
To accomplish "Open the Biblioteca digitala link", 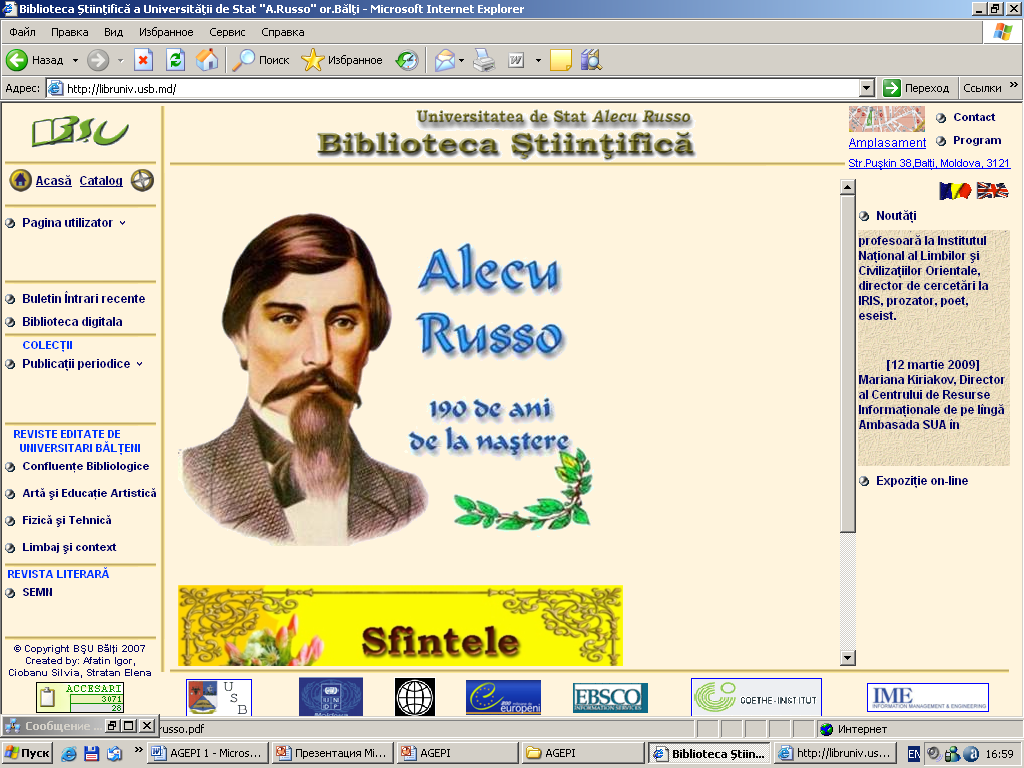I will click(x=72, y=321).
